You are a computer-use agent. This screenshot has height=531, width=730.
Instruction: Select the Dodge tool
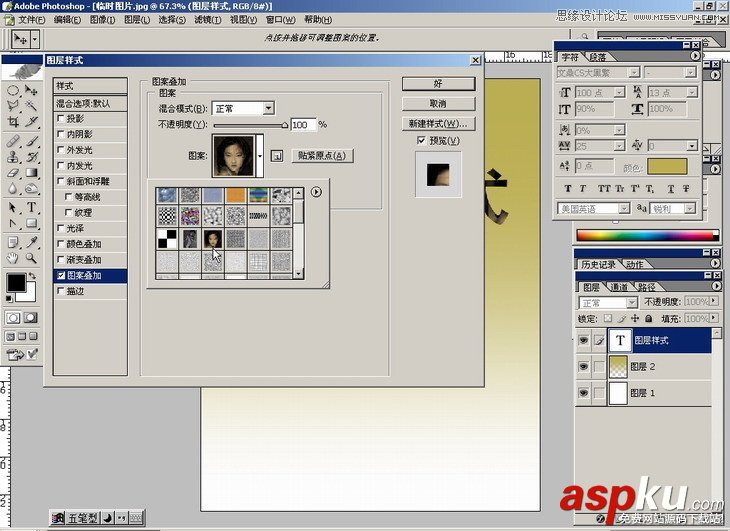coord(31,188)
